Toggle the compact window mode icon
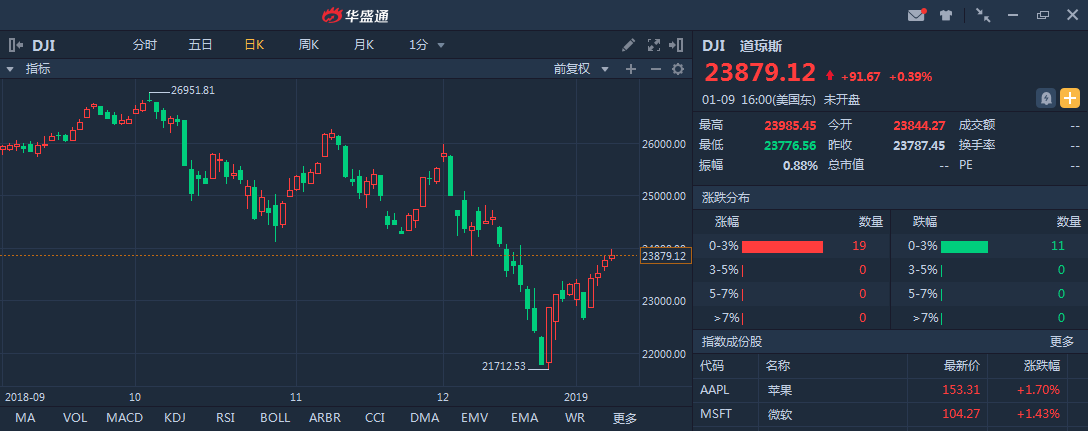 (x=983, y=15)
